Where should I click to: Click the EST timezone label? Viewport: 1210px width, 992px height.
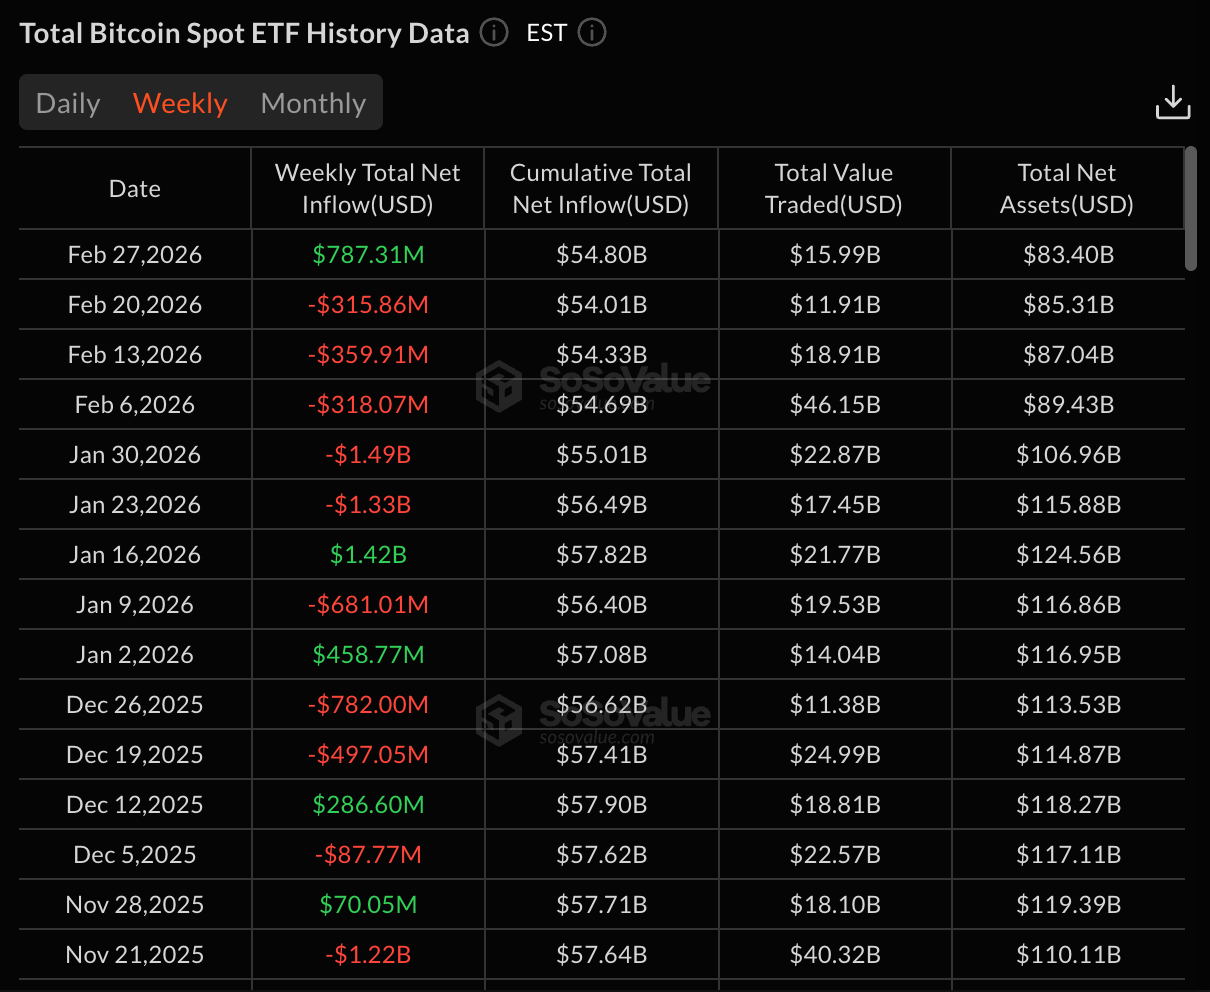click(547, 33)
